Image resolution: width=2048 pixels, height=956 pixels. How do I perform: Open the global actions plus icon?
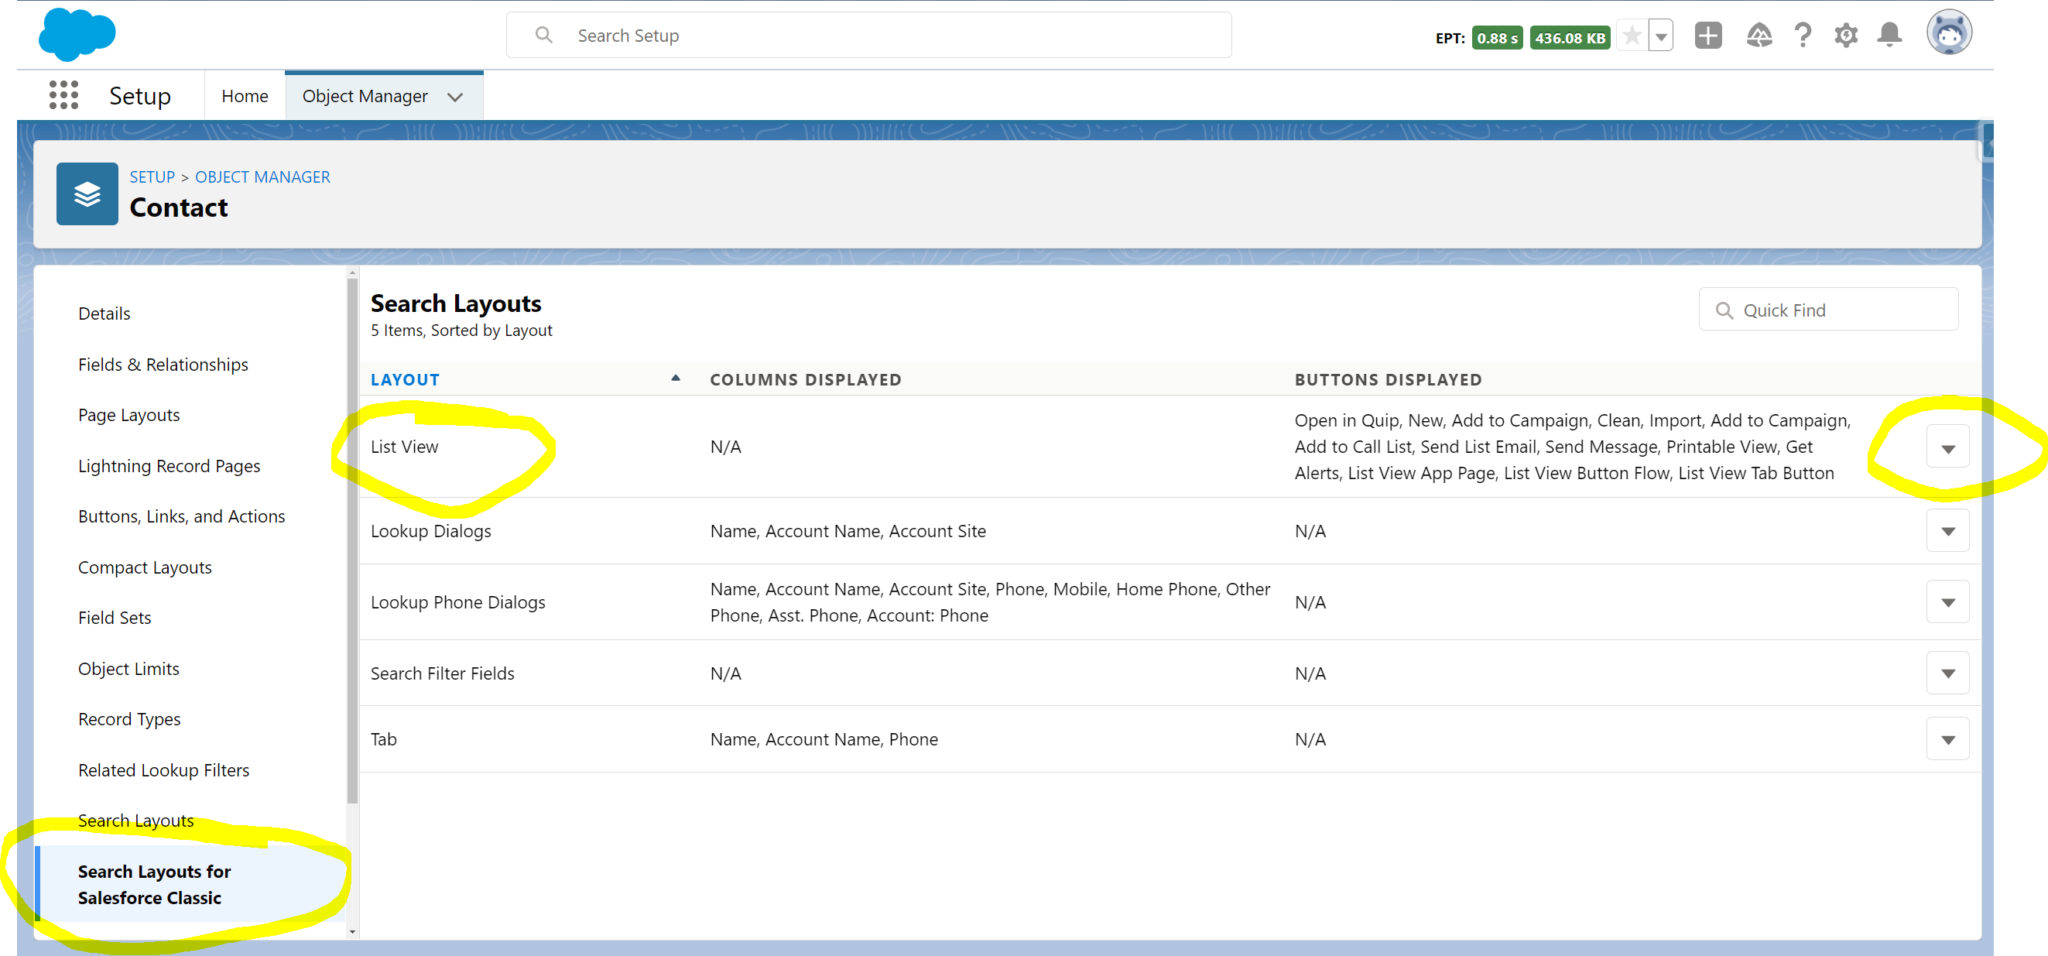coord(1708,36)
